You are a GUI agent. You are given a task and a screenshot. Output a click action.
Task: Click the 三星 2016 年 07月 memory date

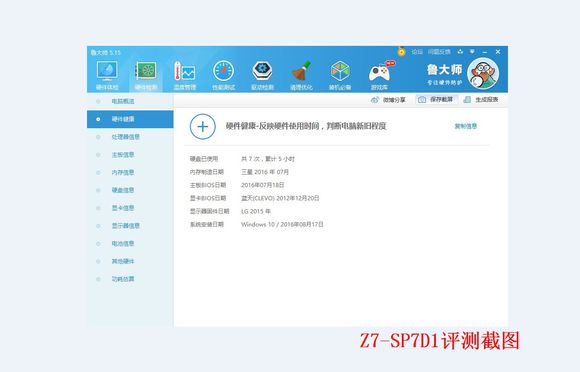click(265, 172)
